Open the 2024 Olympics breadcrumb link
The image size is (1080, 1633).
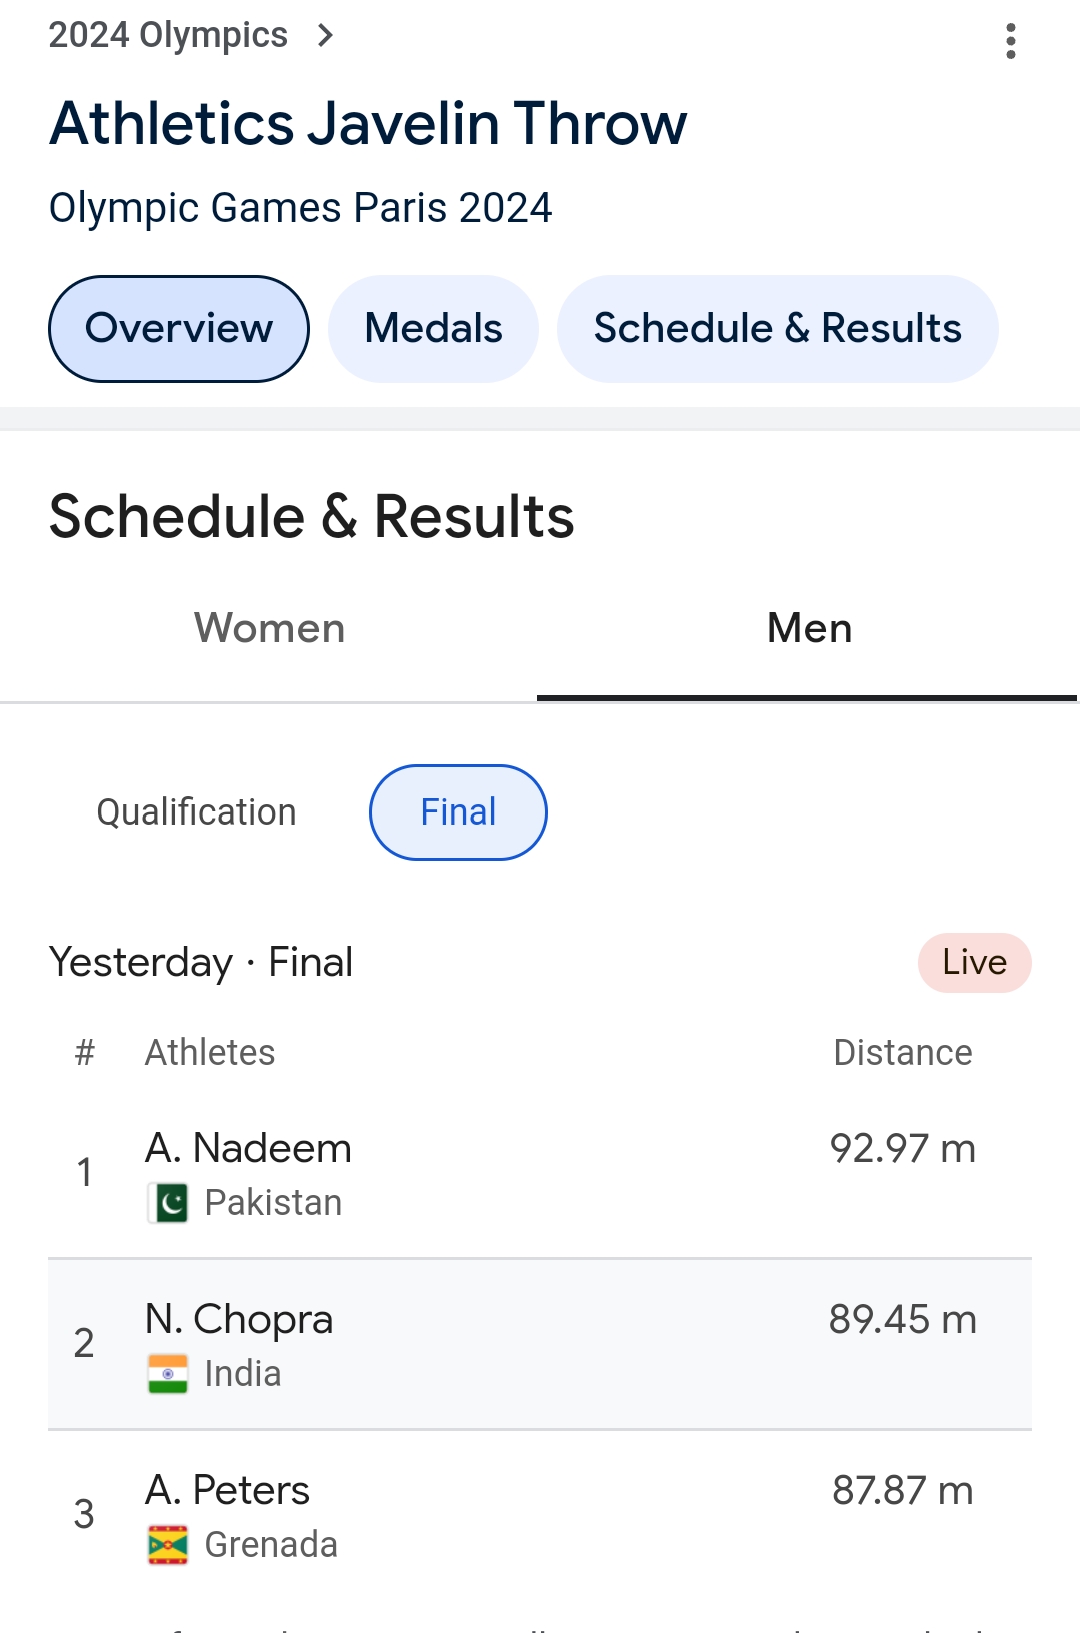168,36
